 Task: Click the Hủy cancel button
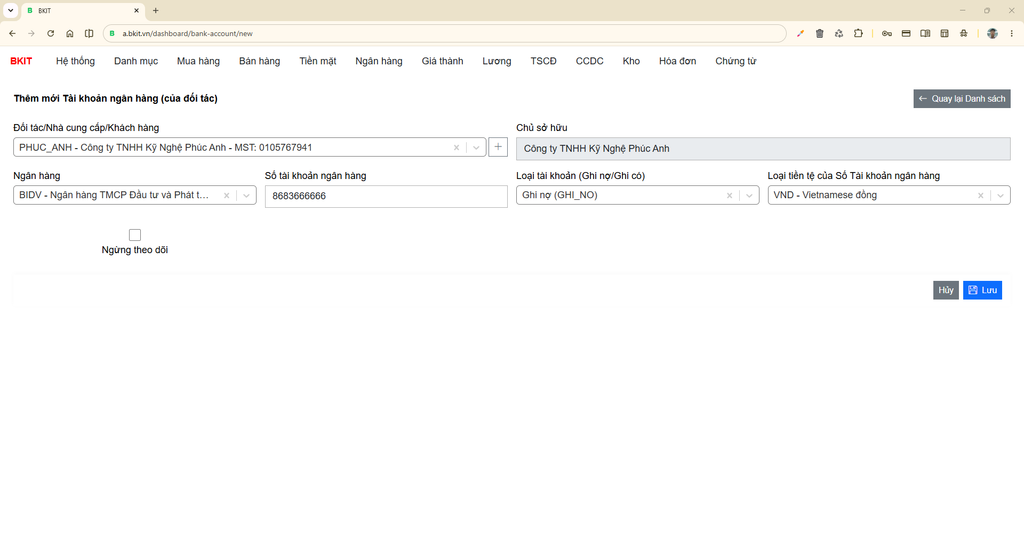tap(946, 290)
